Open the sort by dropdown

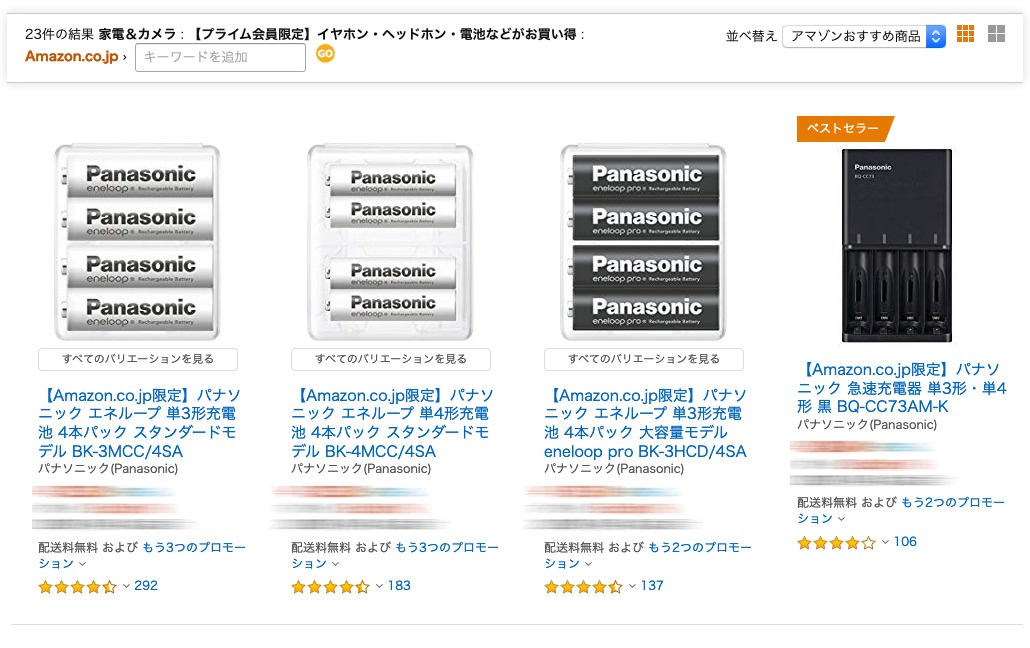(863, 36)
